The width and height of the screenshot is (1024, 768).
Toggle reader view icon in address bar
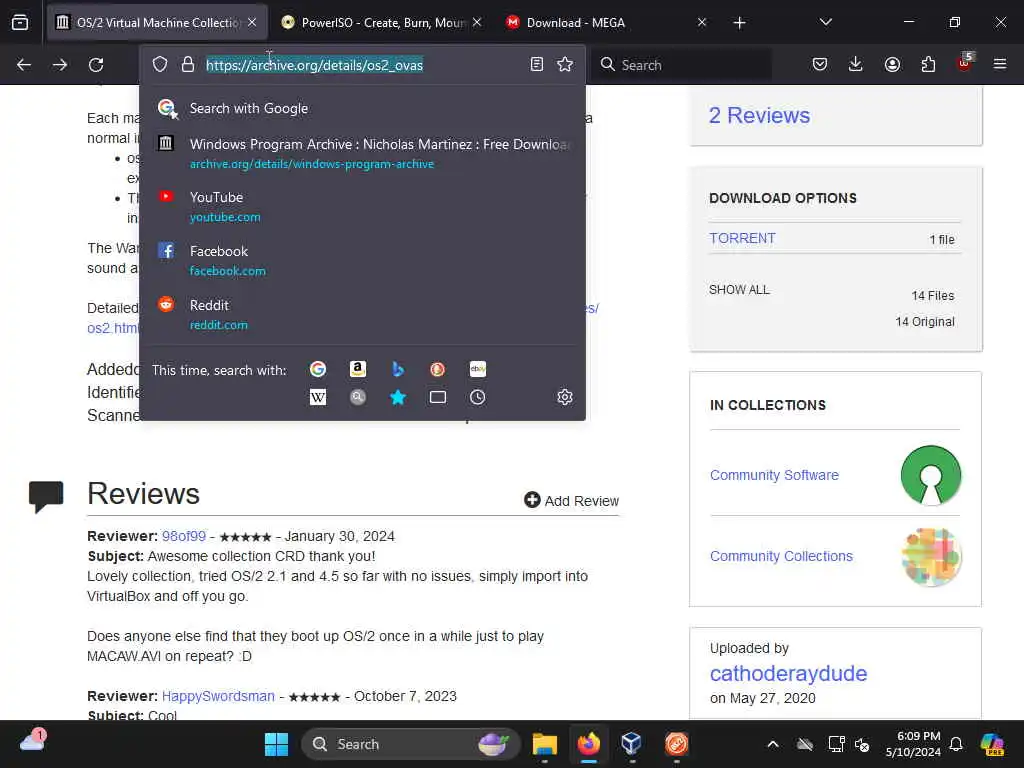[537, 64]
